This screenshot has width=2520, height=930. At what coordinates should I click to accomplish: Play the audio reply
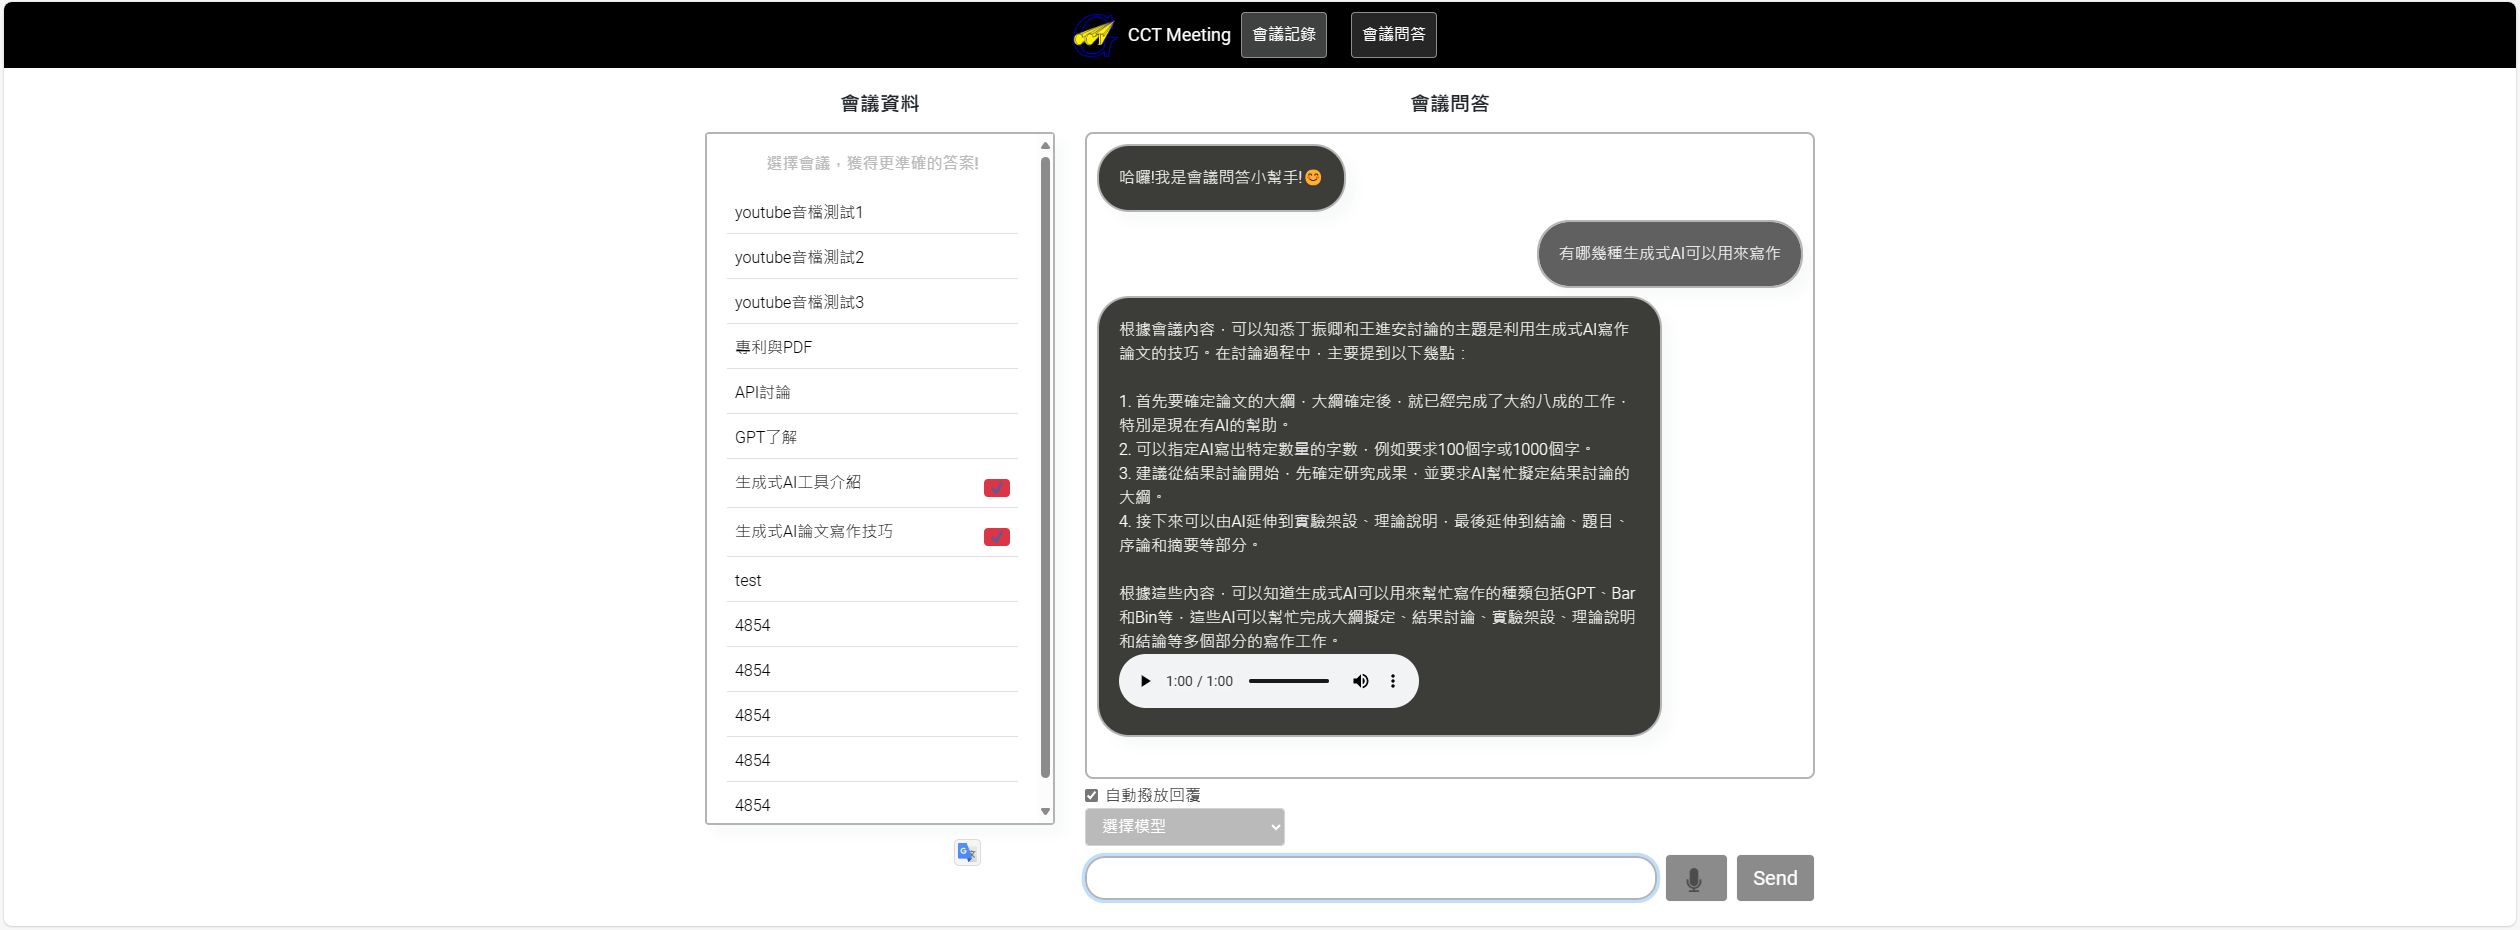click(1145, 681)
